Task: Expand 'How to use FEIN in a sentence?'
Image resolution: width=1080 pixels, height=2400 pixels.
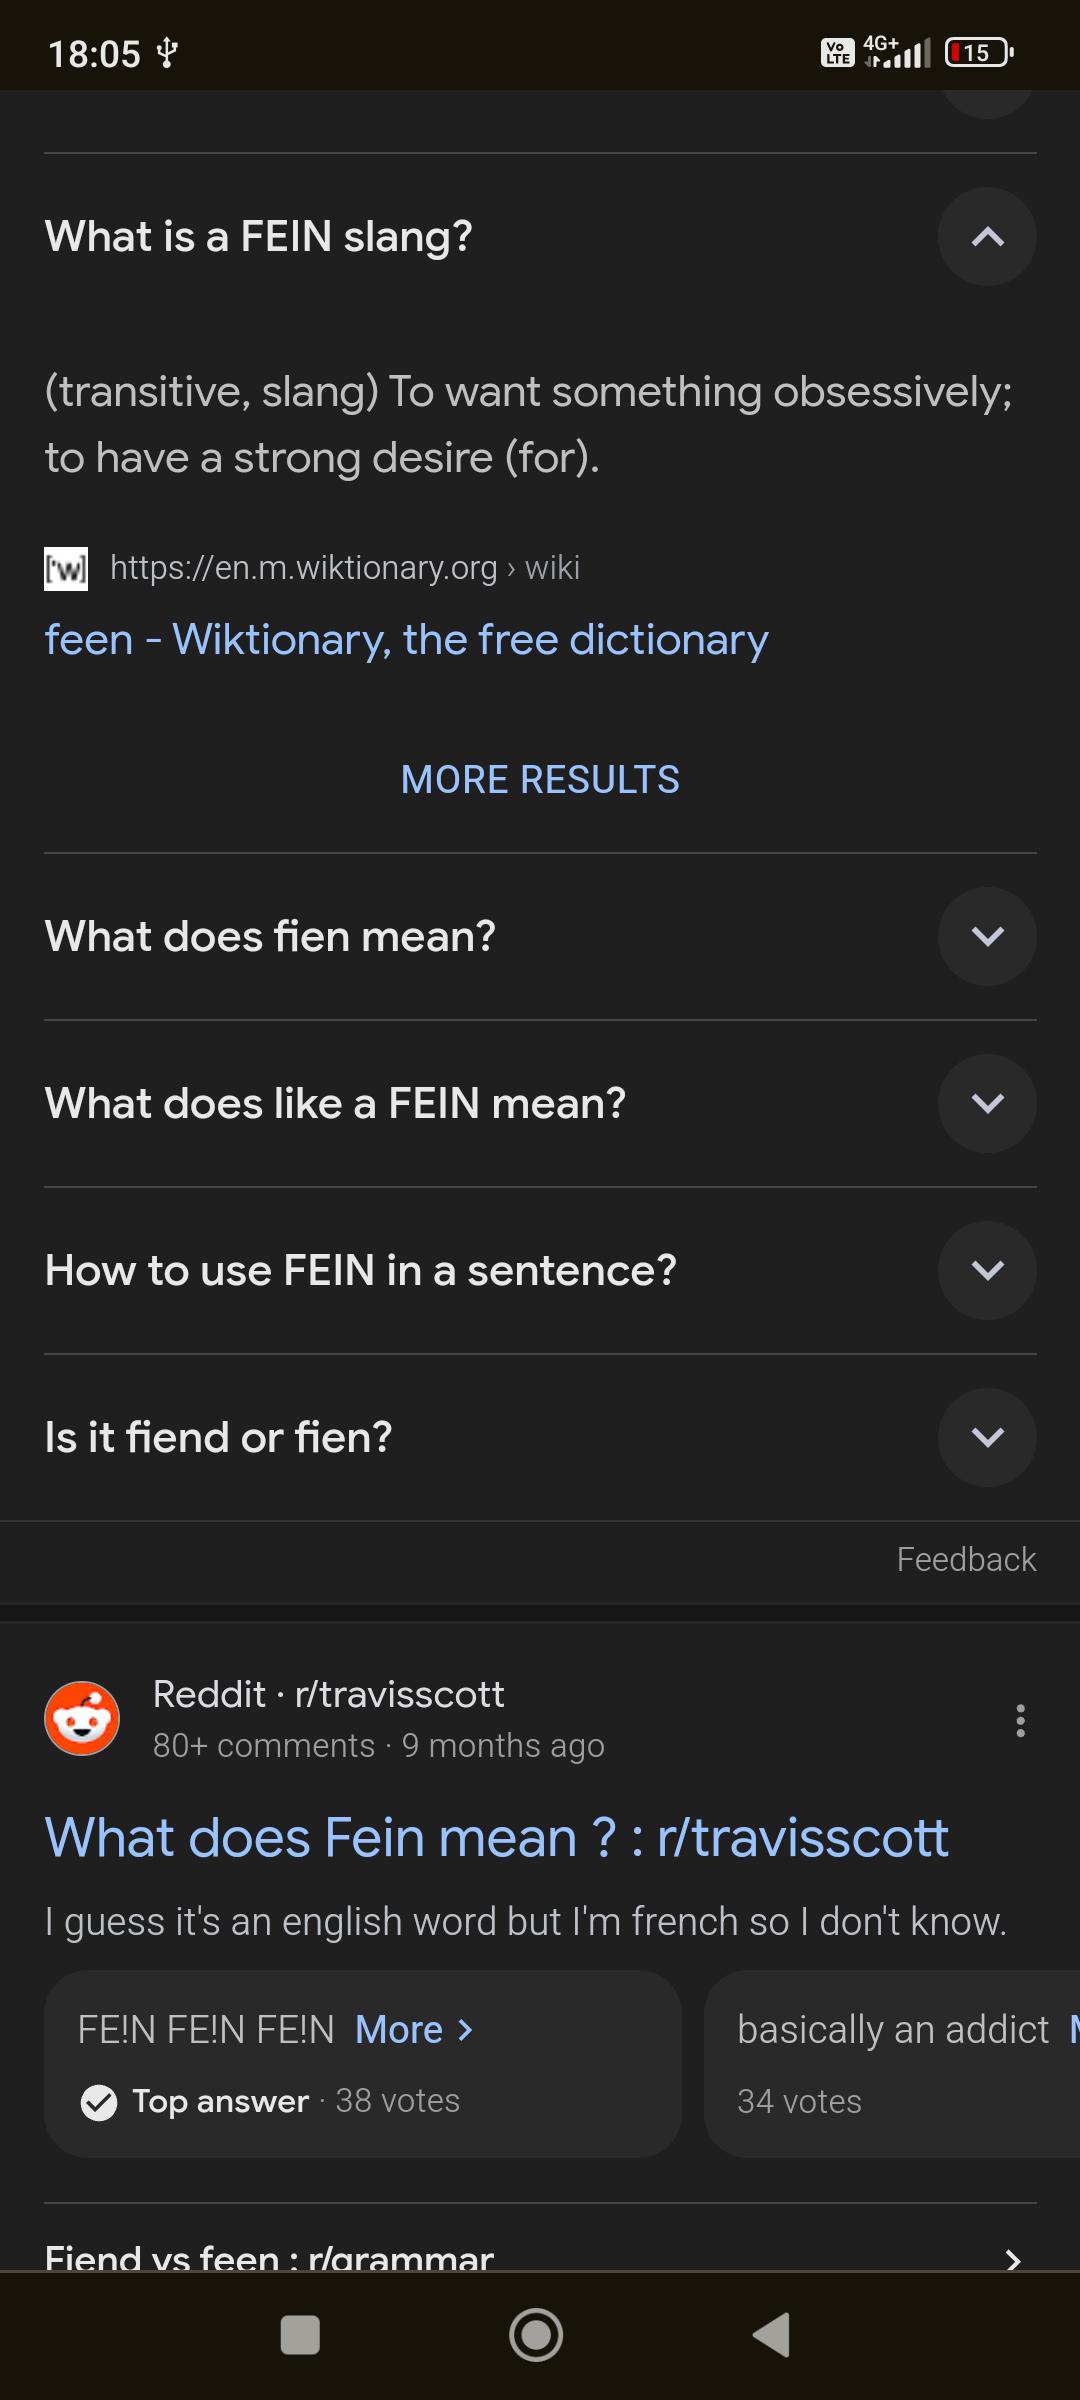Action: click(987, 1270)
